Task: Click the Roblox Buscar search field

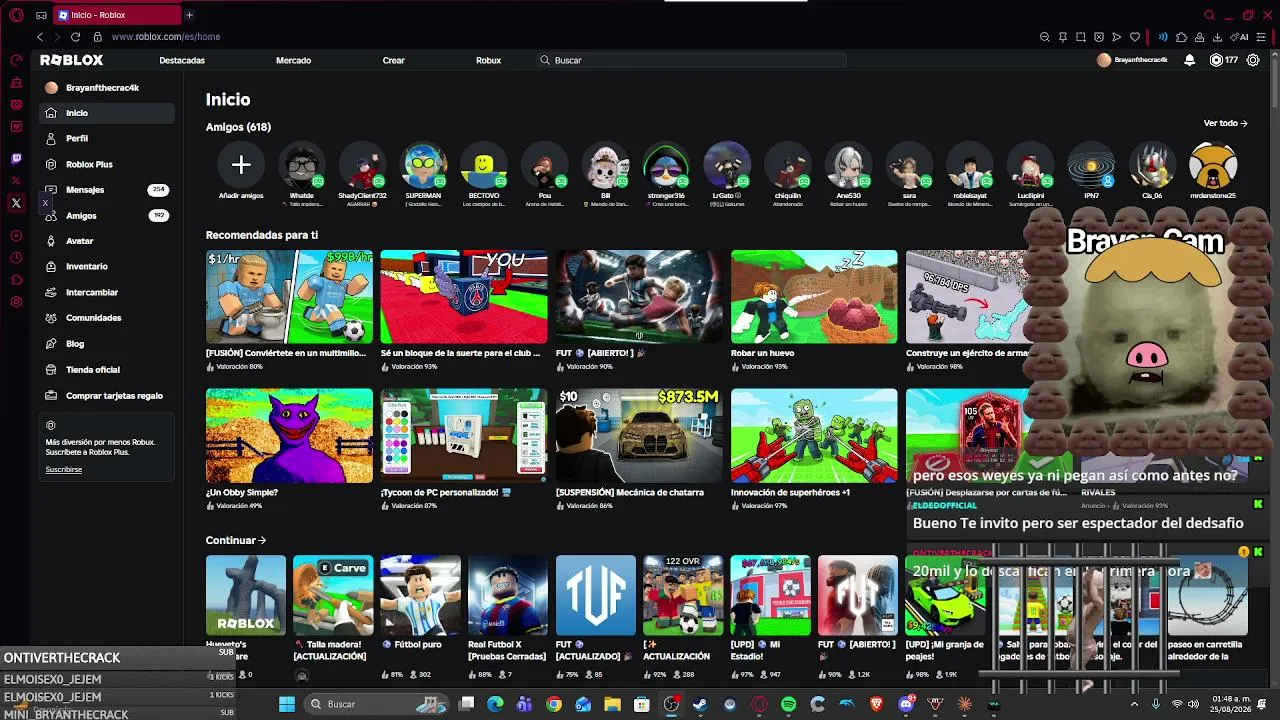Action: tap(692, 60)
